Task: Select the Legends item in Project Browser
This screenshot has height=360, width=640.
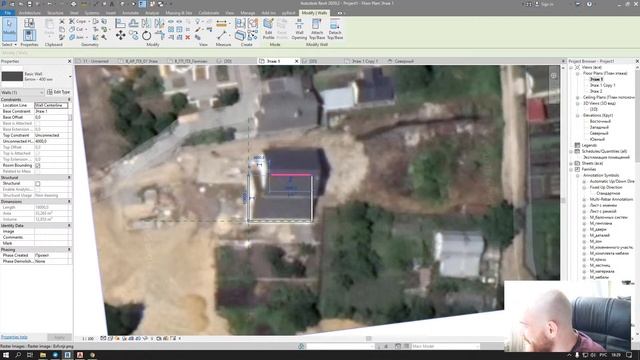Action: coord(589,145)
